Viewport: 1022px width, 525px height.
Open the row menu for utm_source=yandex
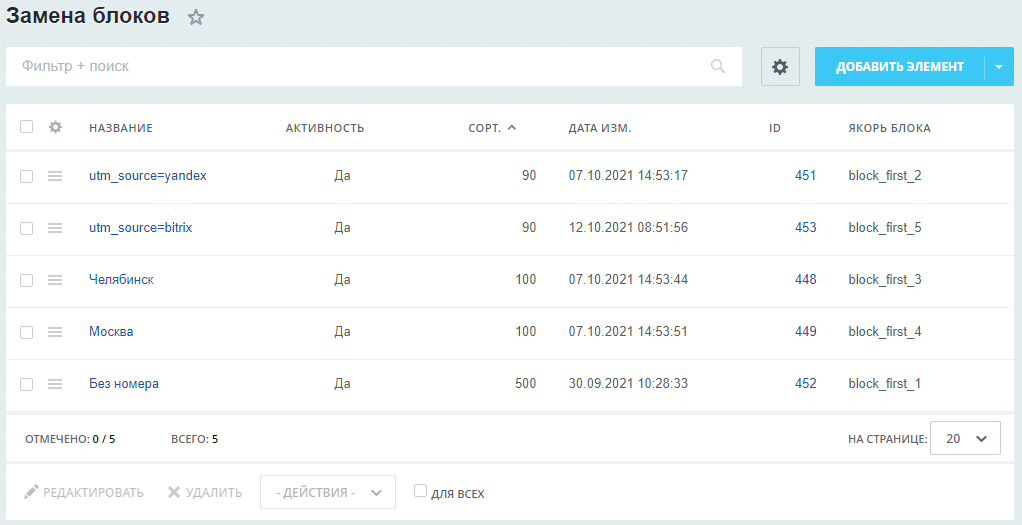click(55, 176)
